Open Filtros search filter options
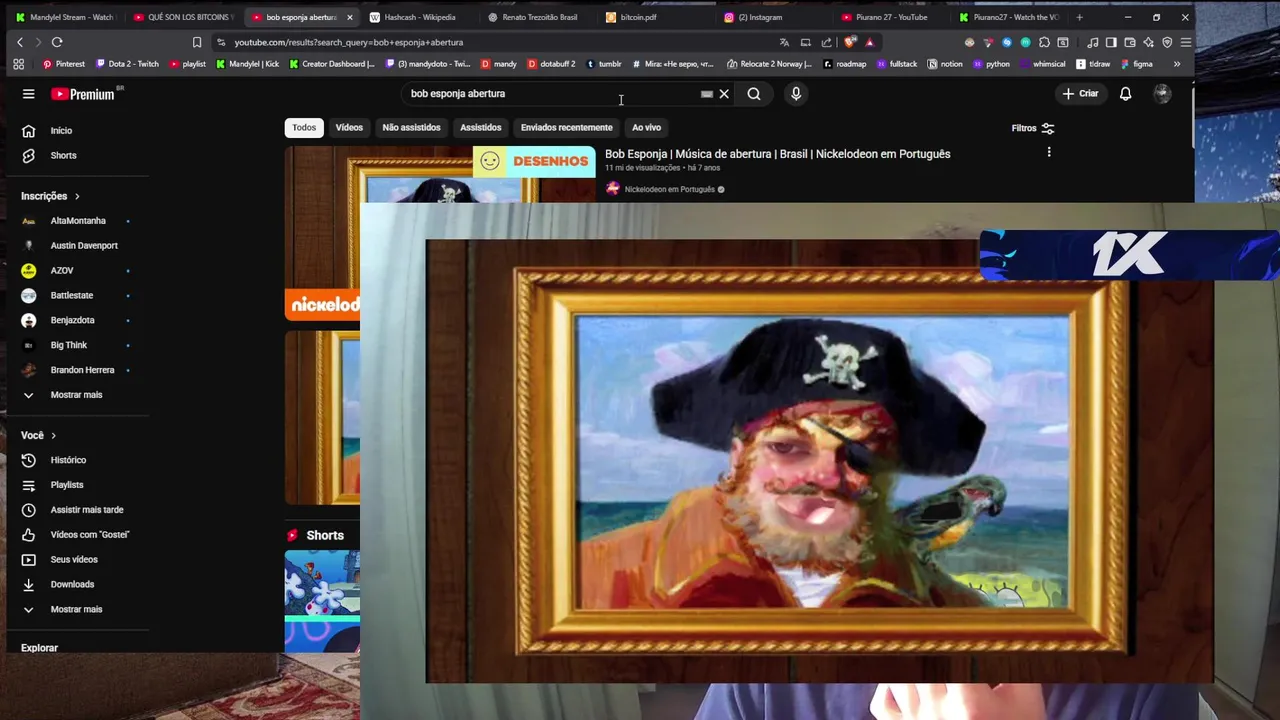The width and height of the screenshot is (1280, 720). click(1033, 128)
